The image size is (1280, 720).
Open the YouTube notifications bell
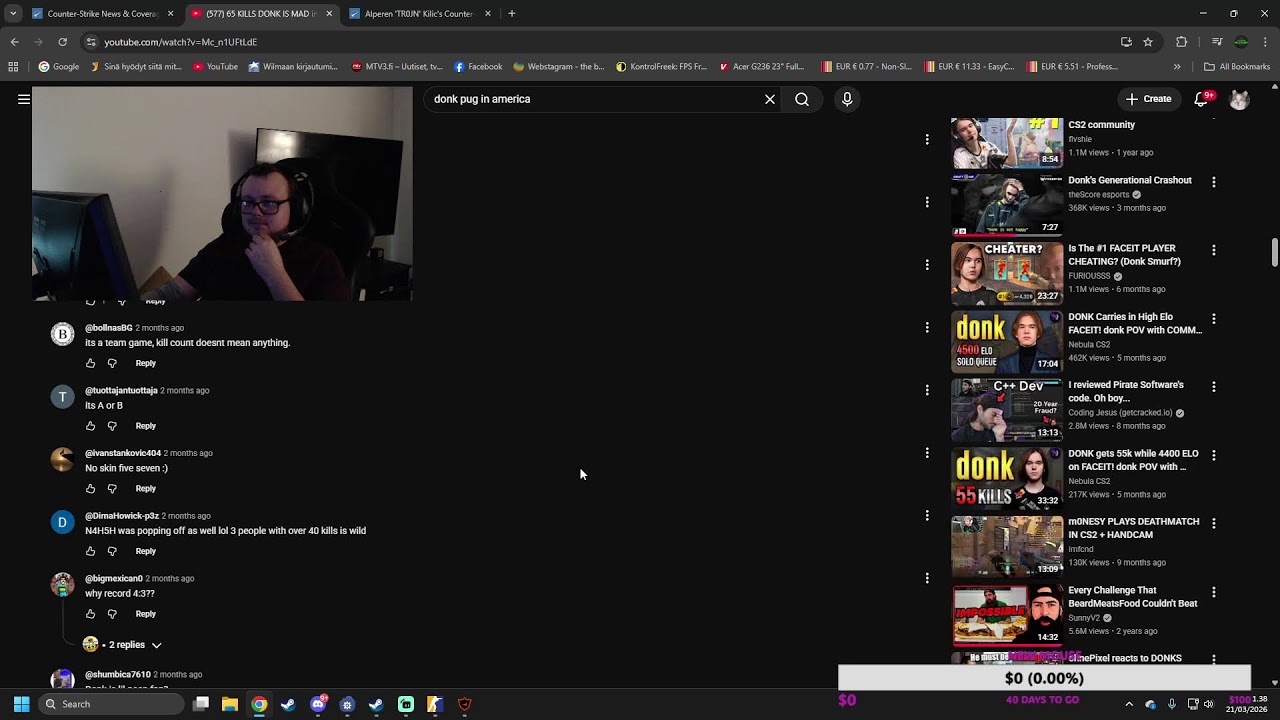pos(1203,99)
